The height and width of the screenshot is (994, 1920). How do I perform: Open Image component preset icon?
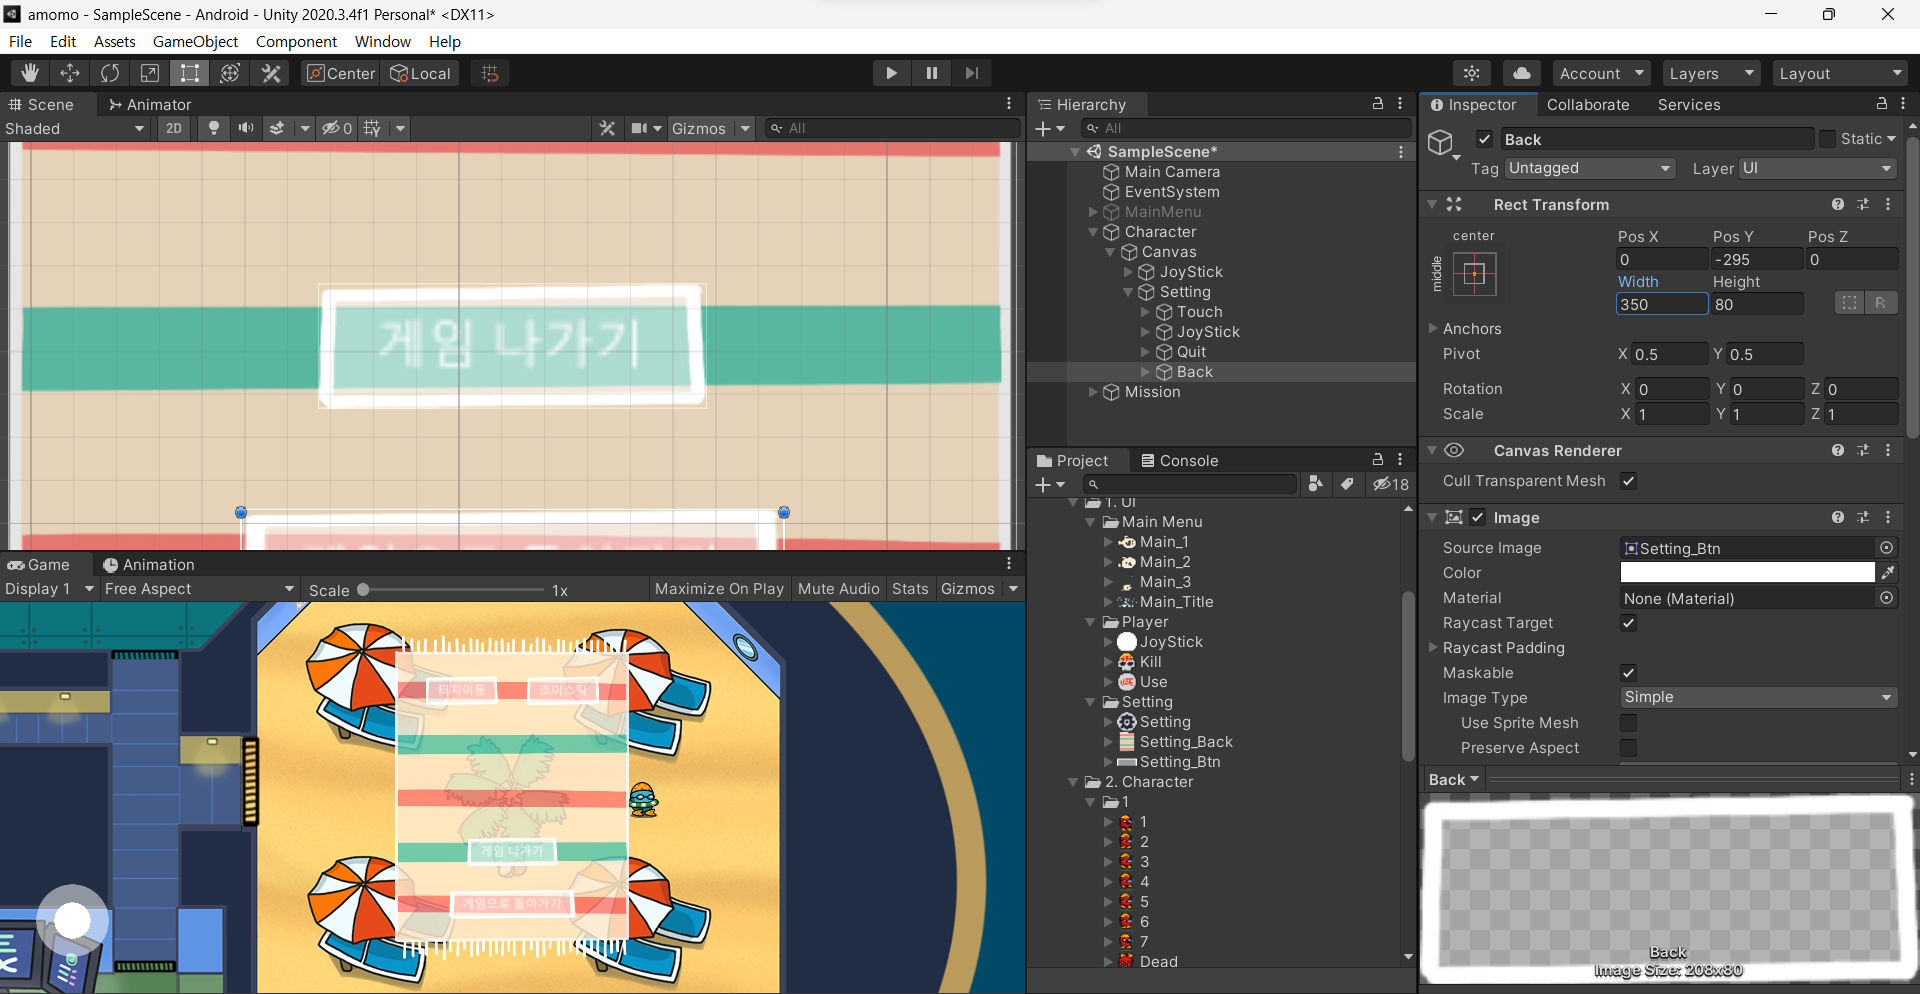point(1863,518)
